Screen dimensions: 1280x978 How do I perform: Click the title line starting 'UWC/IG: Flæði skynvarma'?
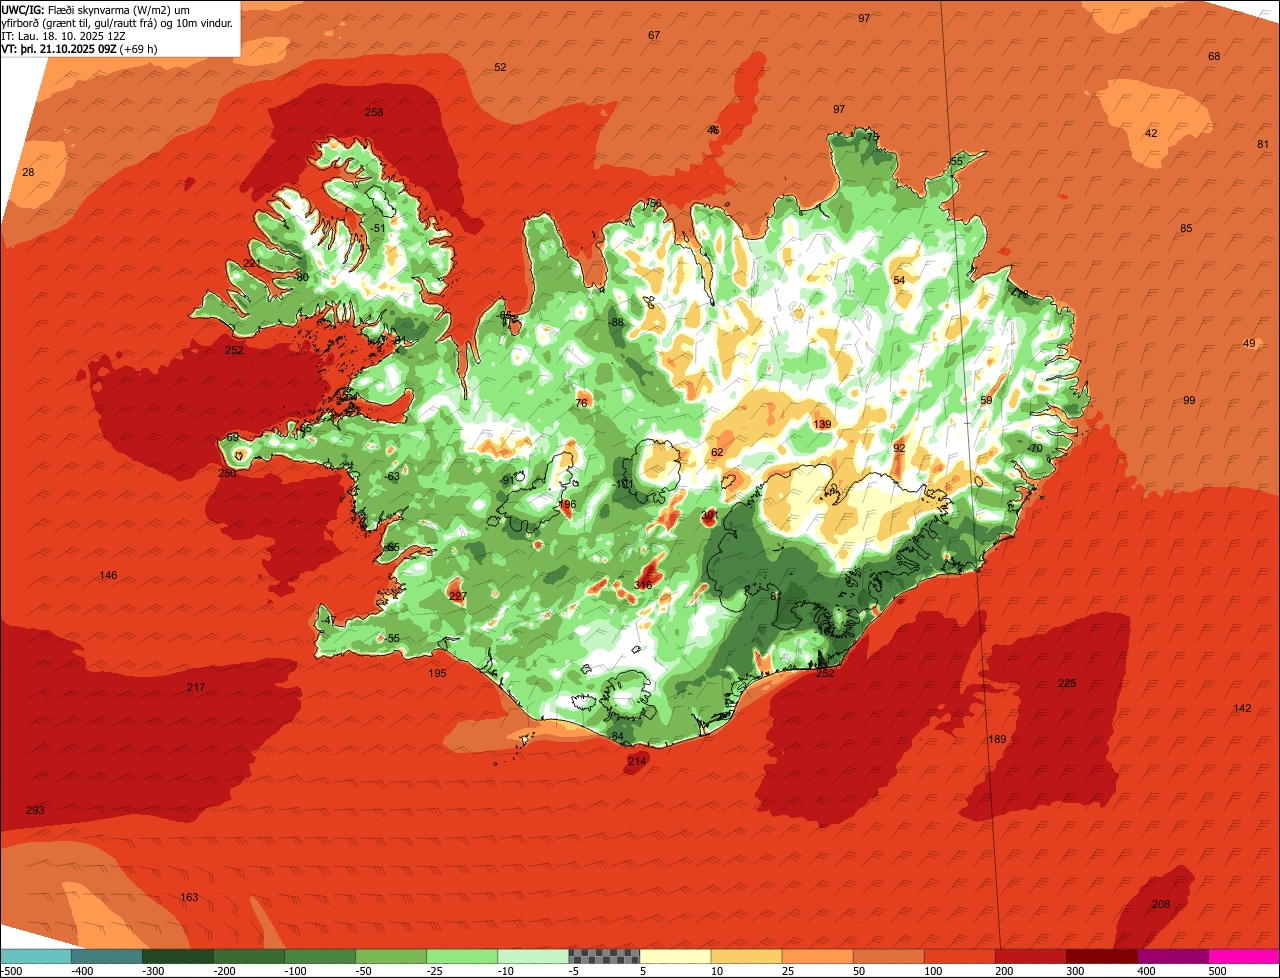pos(96,9)
